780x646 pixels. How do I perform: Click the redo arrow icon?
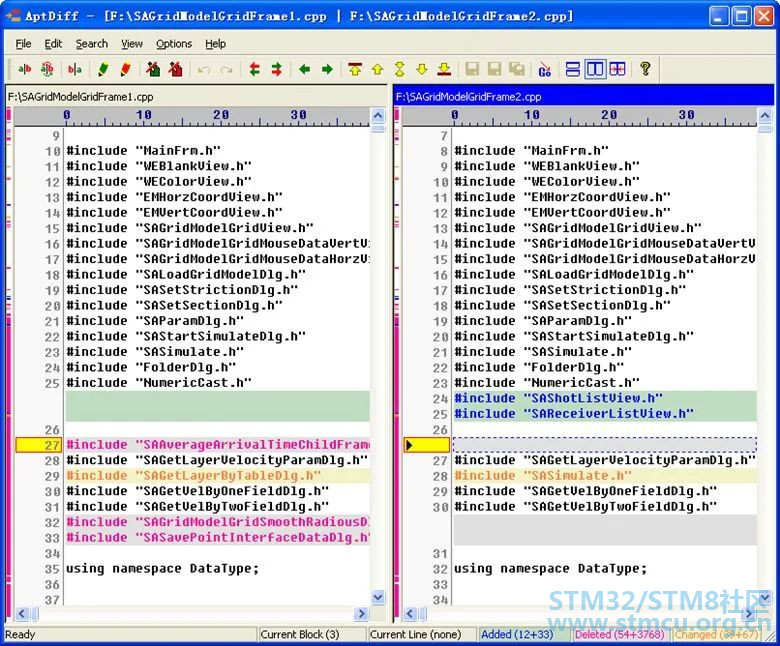[226, 69]
